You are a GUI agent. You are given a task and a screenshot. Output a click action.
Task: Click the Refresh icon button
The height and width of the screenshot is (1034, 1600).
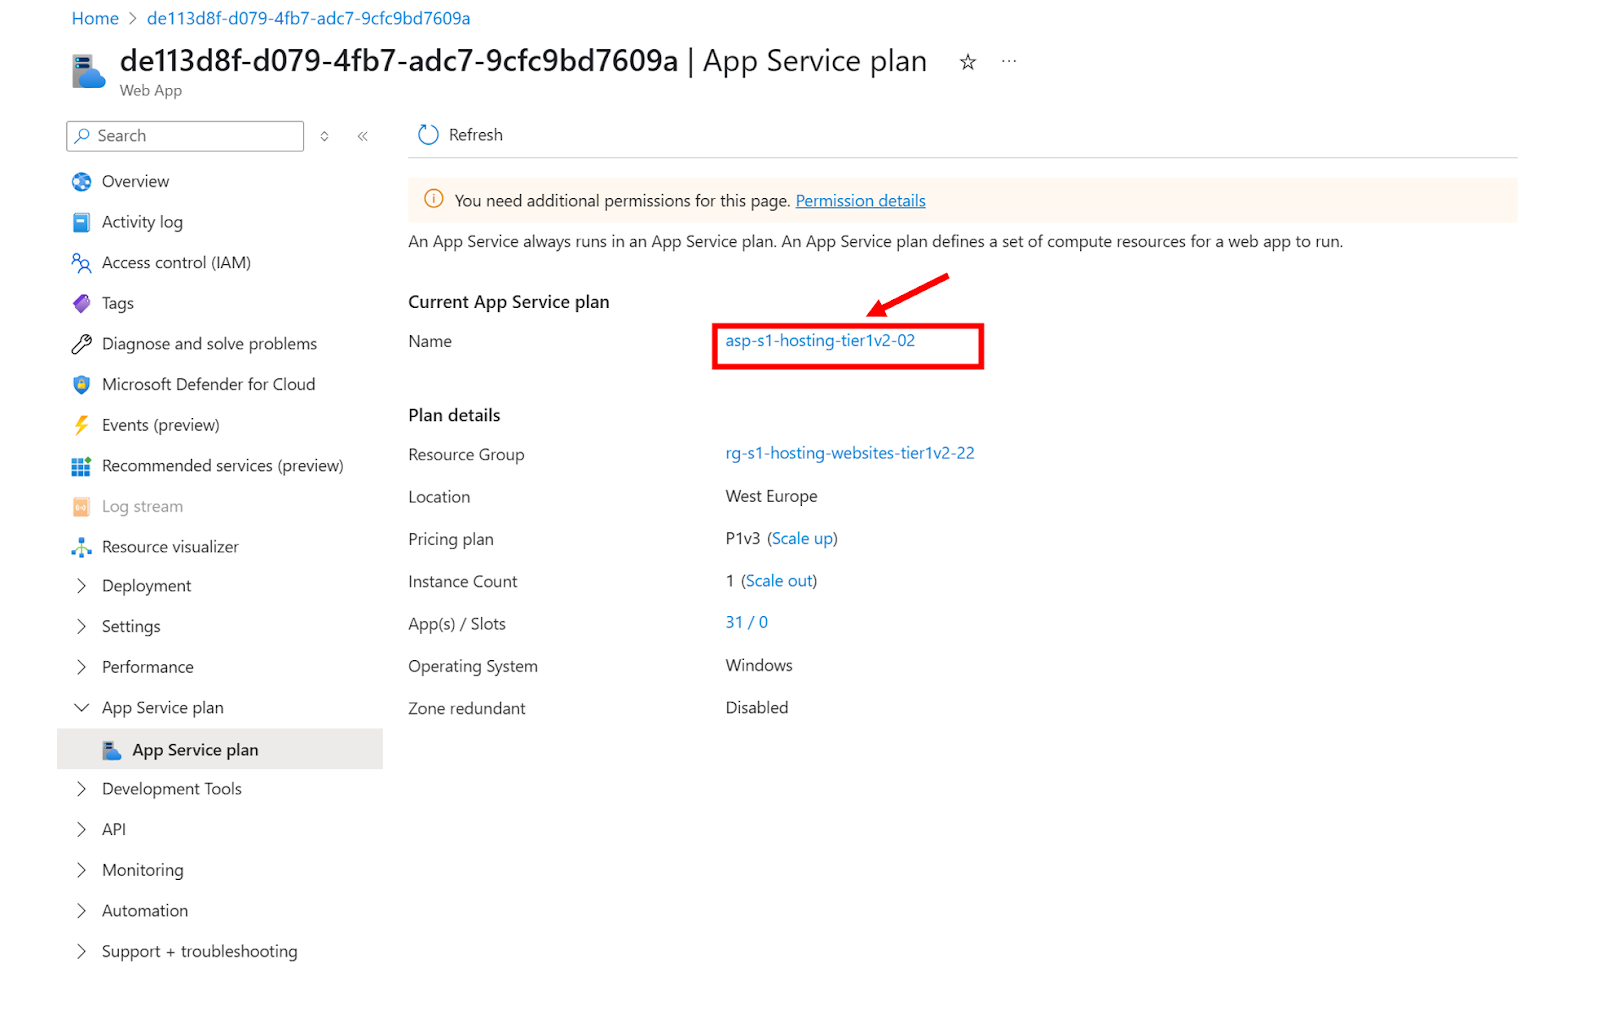click(428, 135)
